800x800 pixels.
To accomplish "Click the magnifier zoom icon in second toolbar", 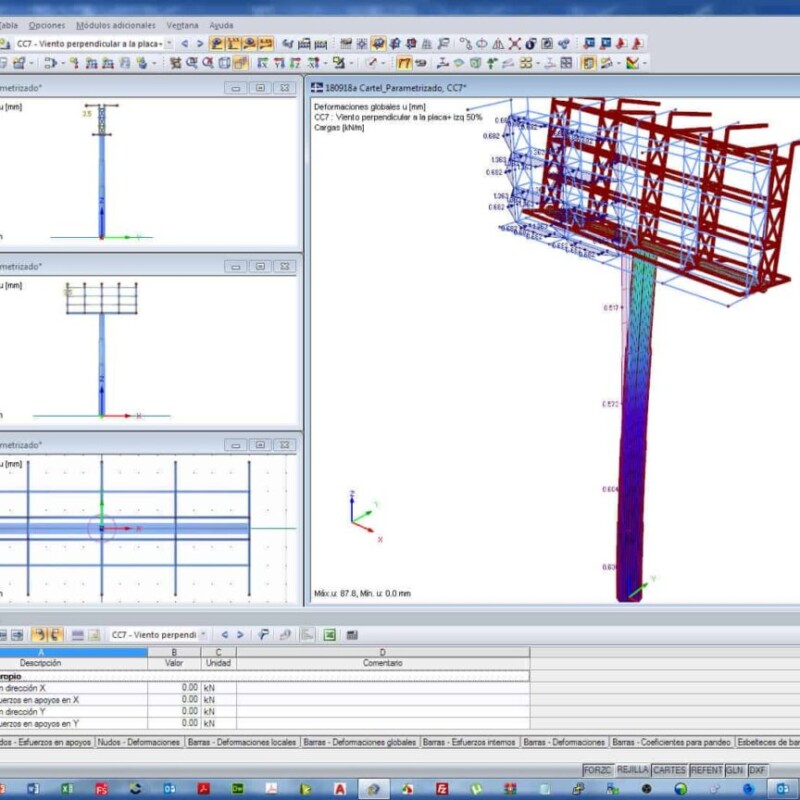I will coord(192,63).
